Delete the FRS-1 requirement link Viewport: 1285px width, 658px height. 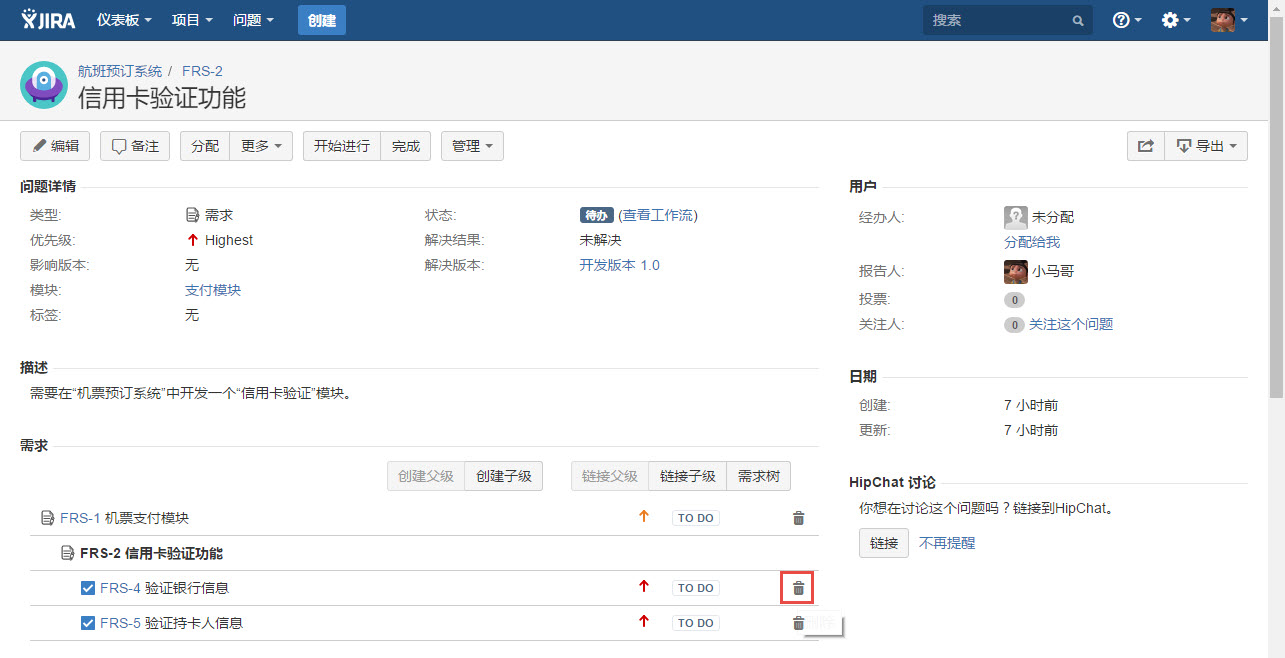798,518
